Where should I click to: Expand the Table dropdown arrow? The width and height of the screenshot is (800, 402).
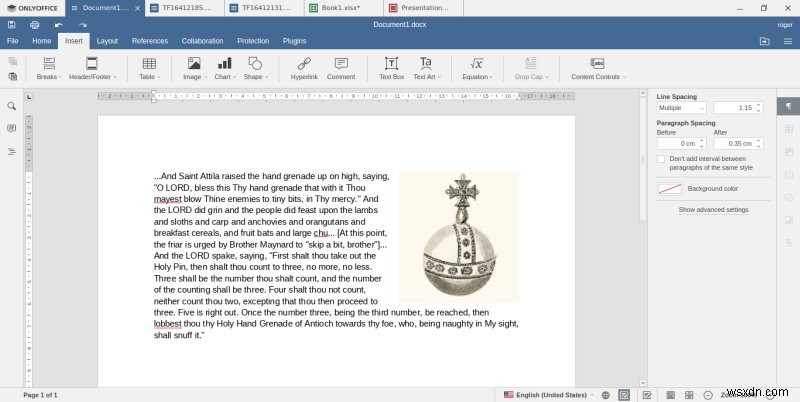[159, 77]
